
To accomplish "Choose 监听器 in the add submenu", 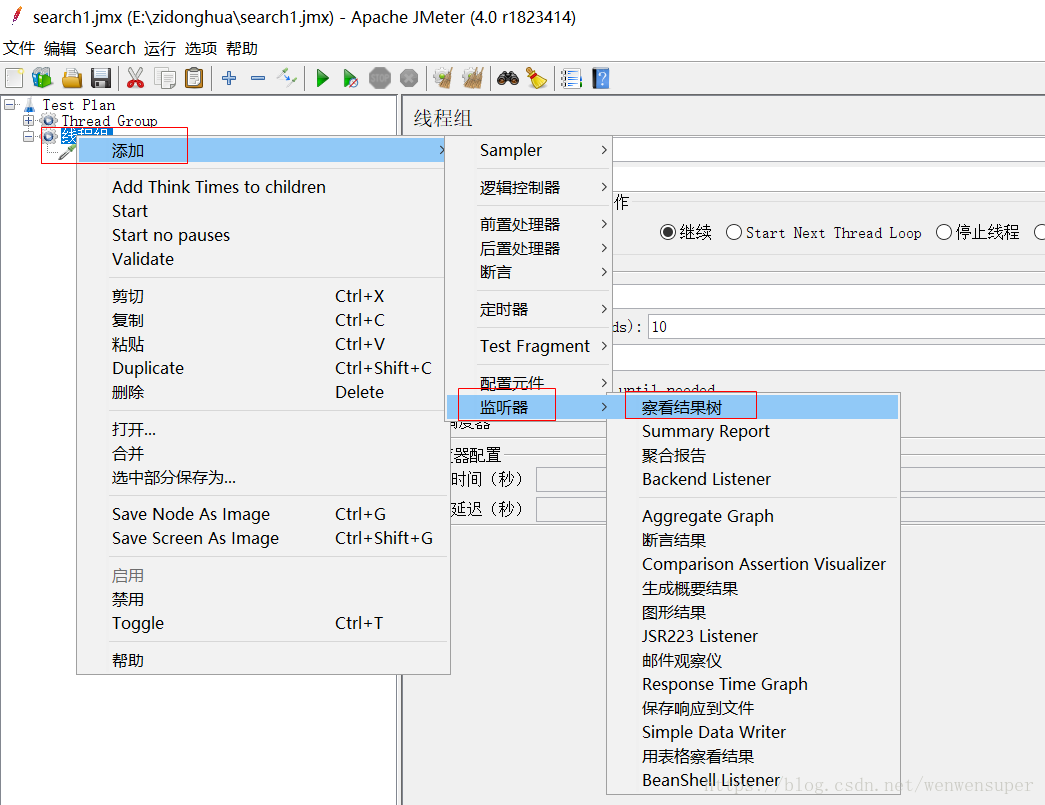I will 528,407.
